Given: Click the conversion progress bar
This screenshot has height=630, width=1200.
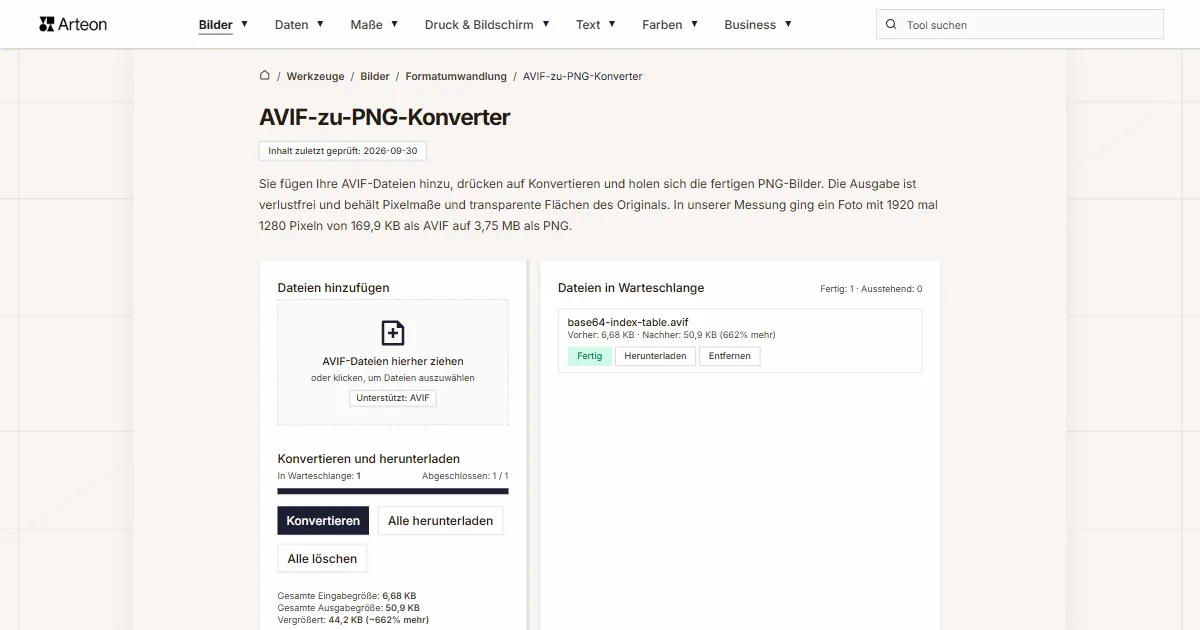Looking at the screenshot, I should [393, 491].
